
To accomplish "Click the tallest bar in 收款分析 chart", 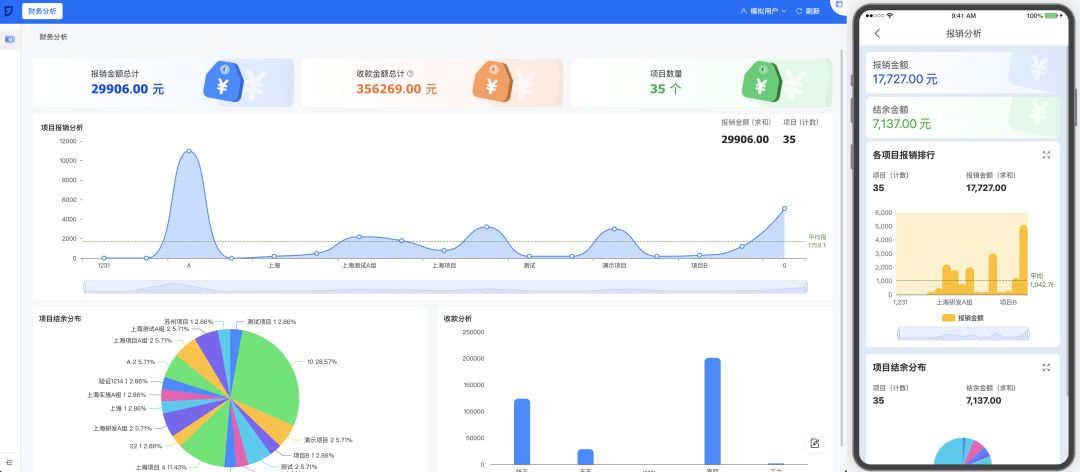I will pyautogui.click(x=712, y=411).
